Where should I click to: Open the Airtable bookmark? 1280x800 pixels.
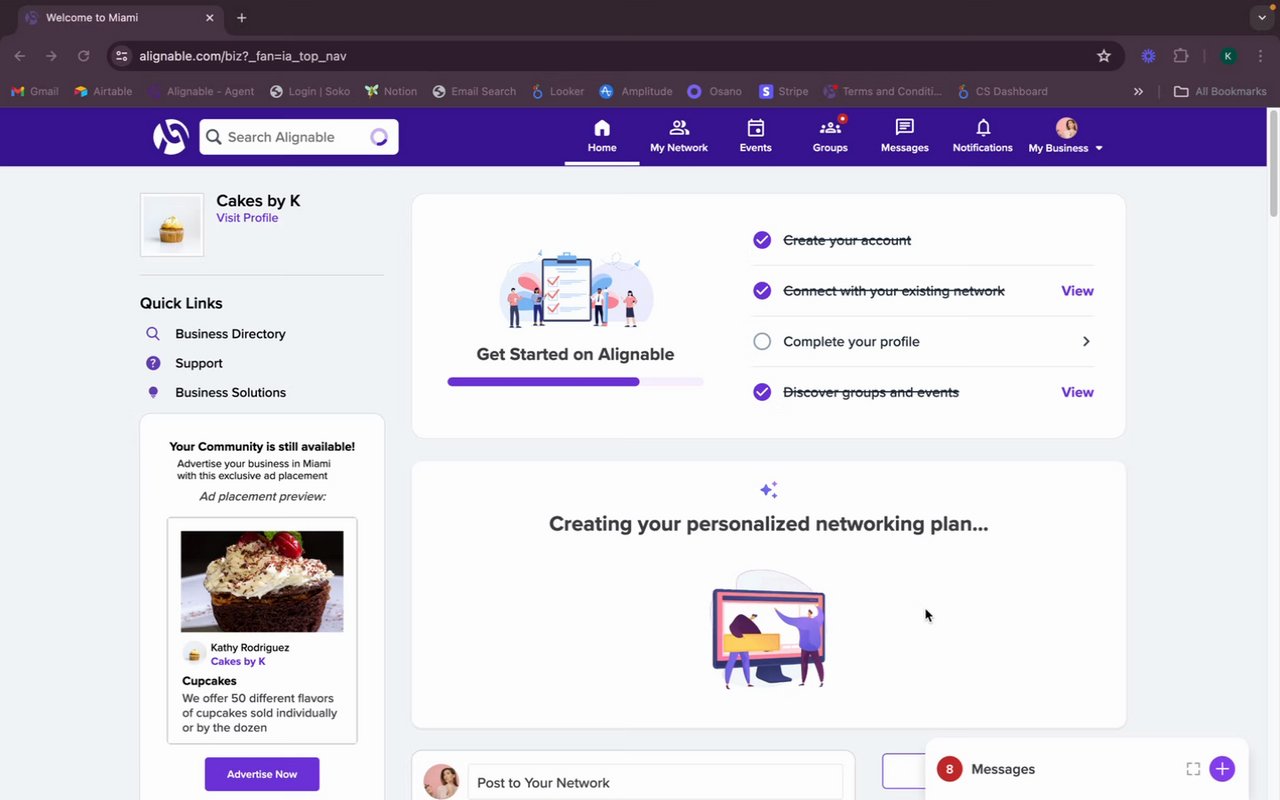pyautogui.click(x=103, y=91)
